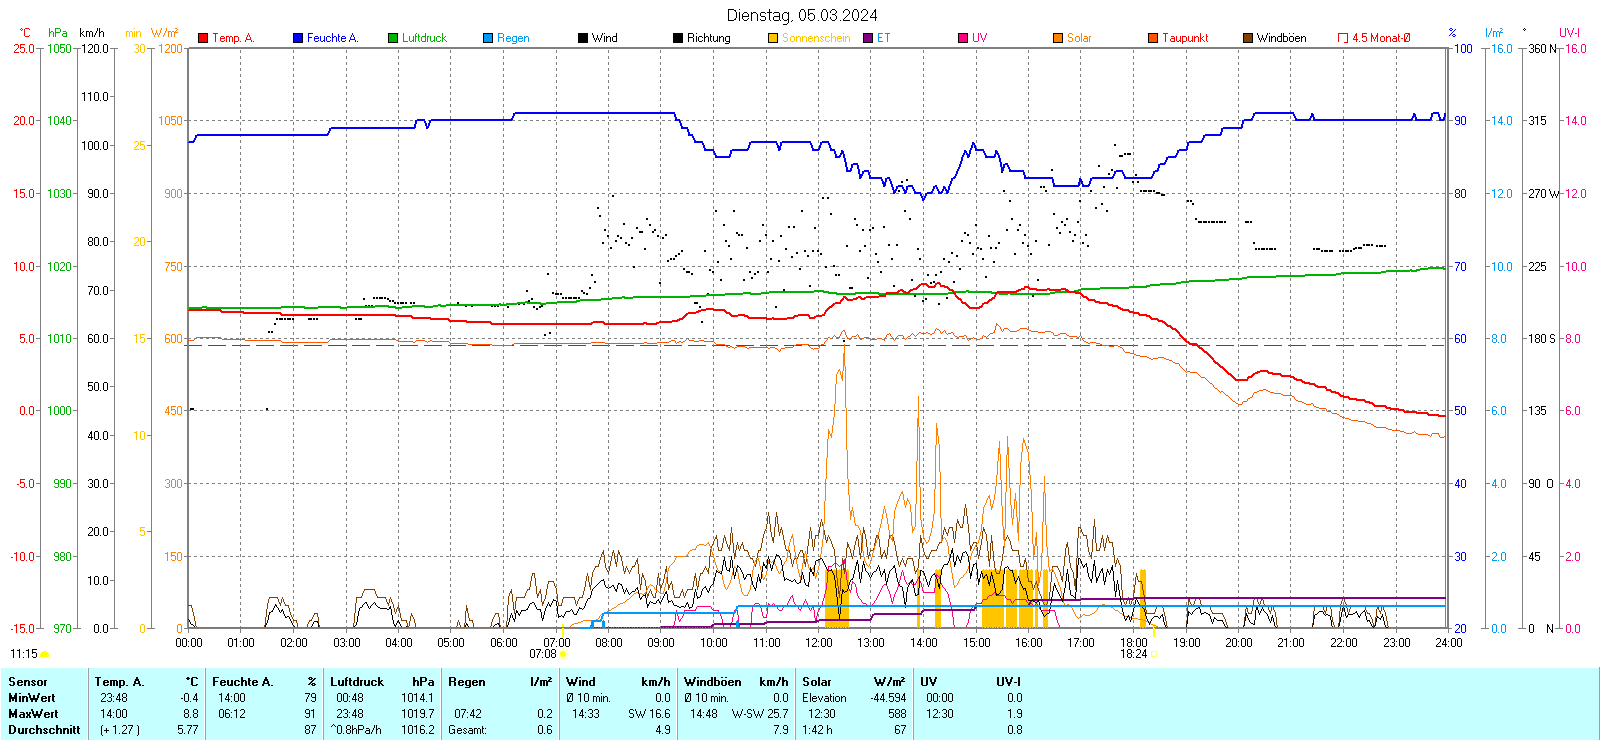
Task: Click the brown Windböen legend marker
Action: [x=1248, y=38]
